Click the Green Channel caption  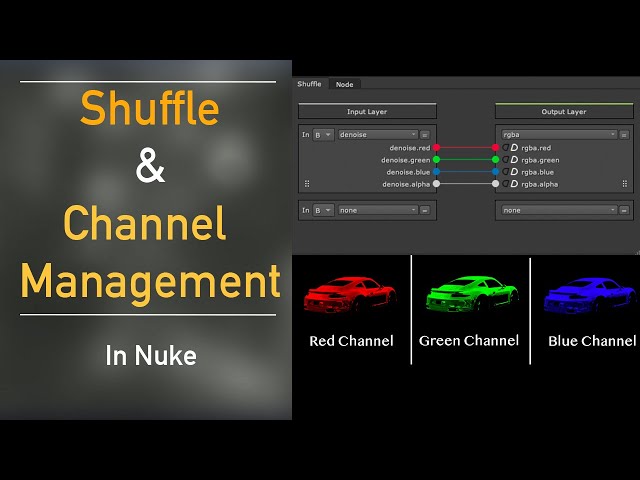click(469, 340)
